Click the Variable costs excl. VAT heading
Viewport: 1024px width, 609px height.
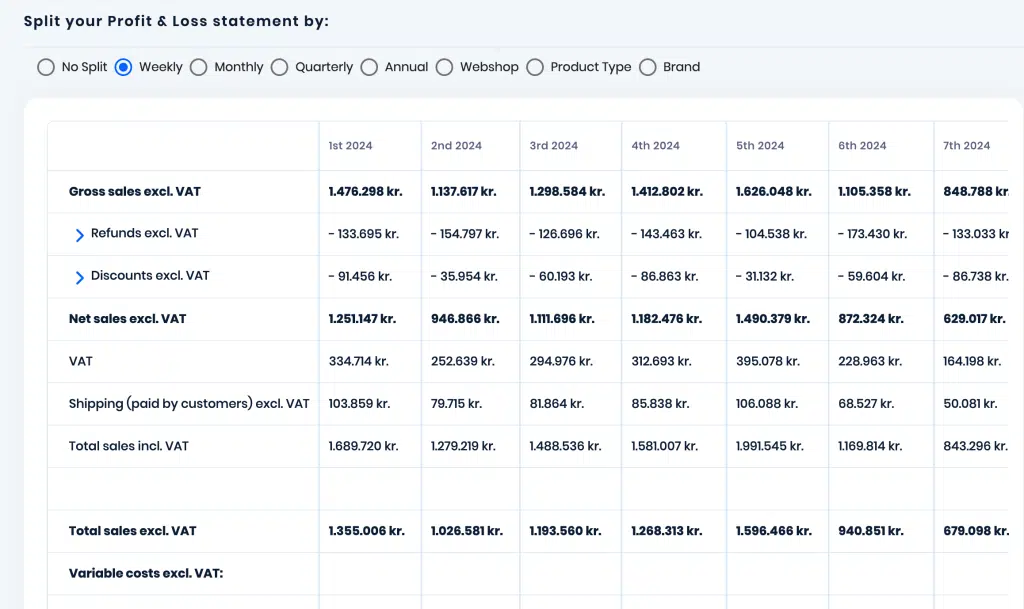tap(146, 573)
